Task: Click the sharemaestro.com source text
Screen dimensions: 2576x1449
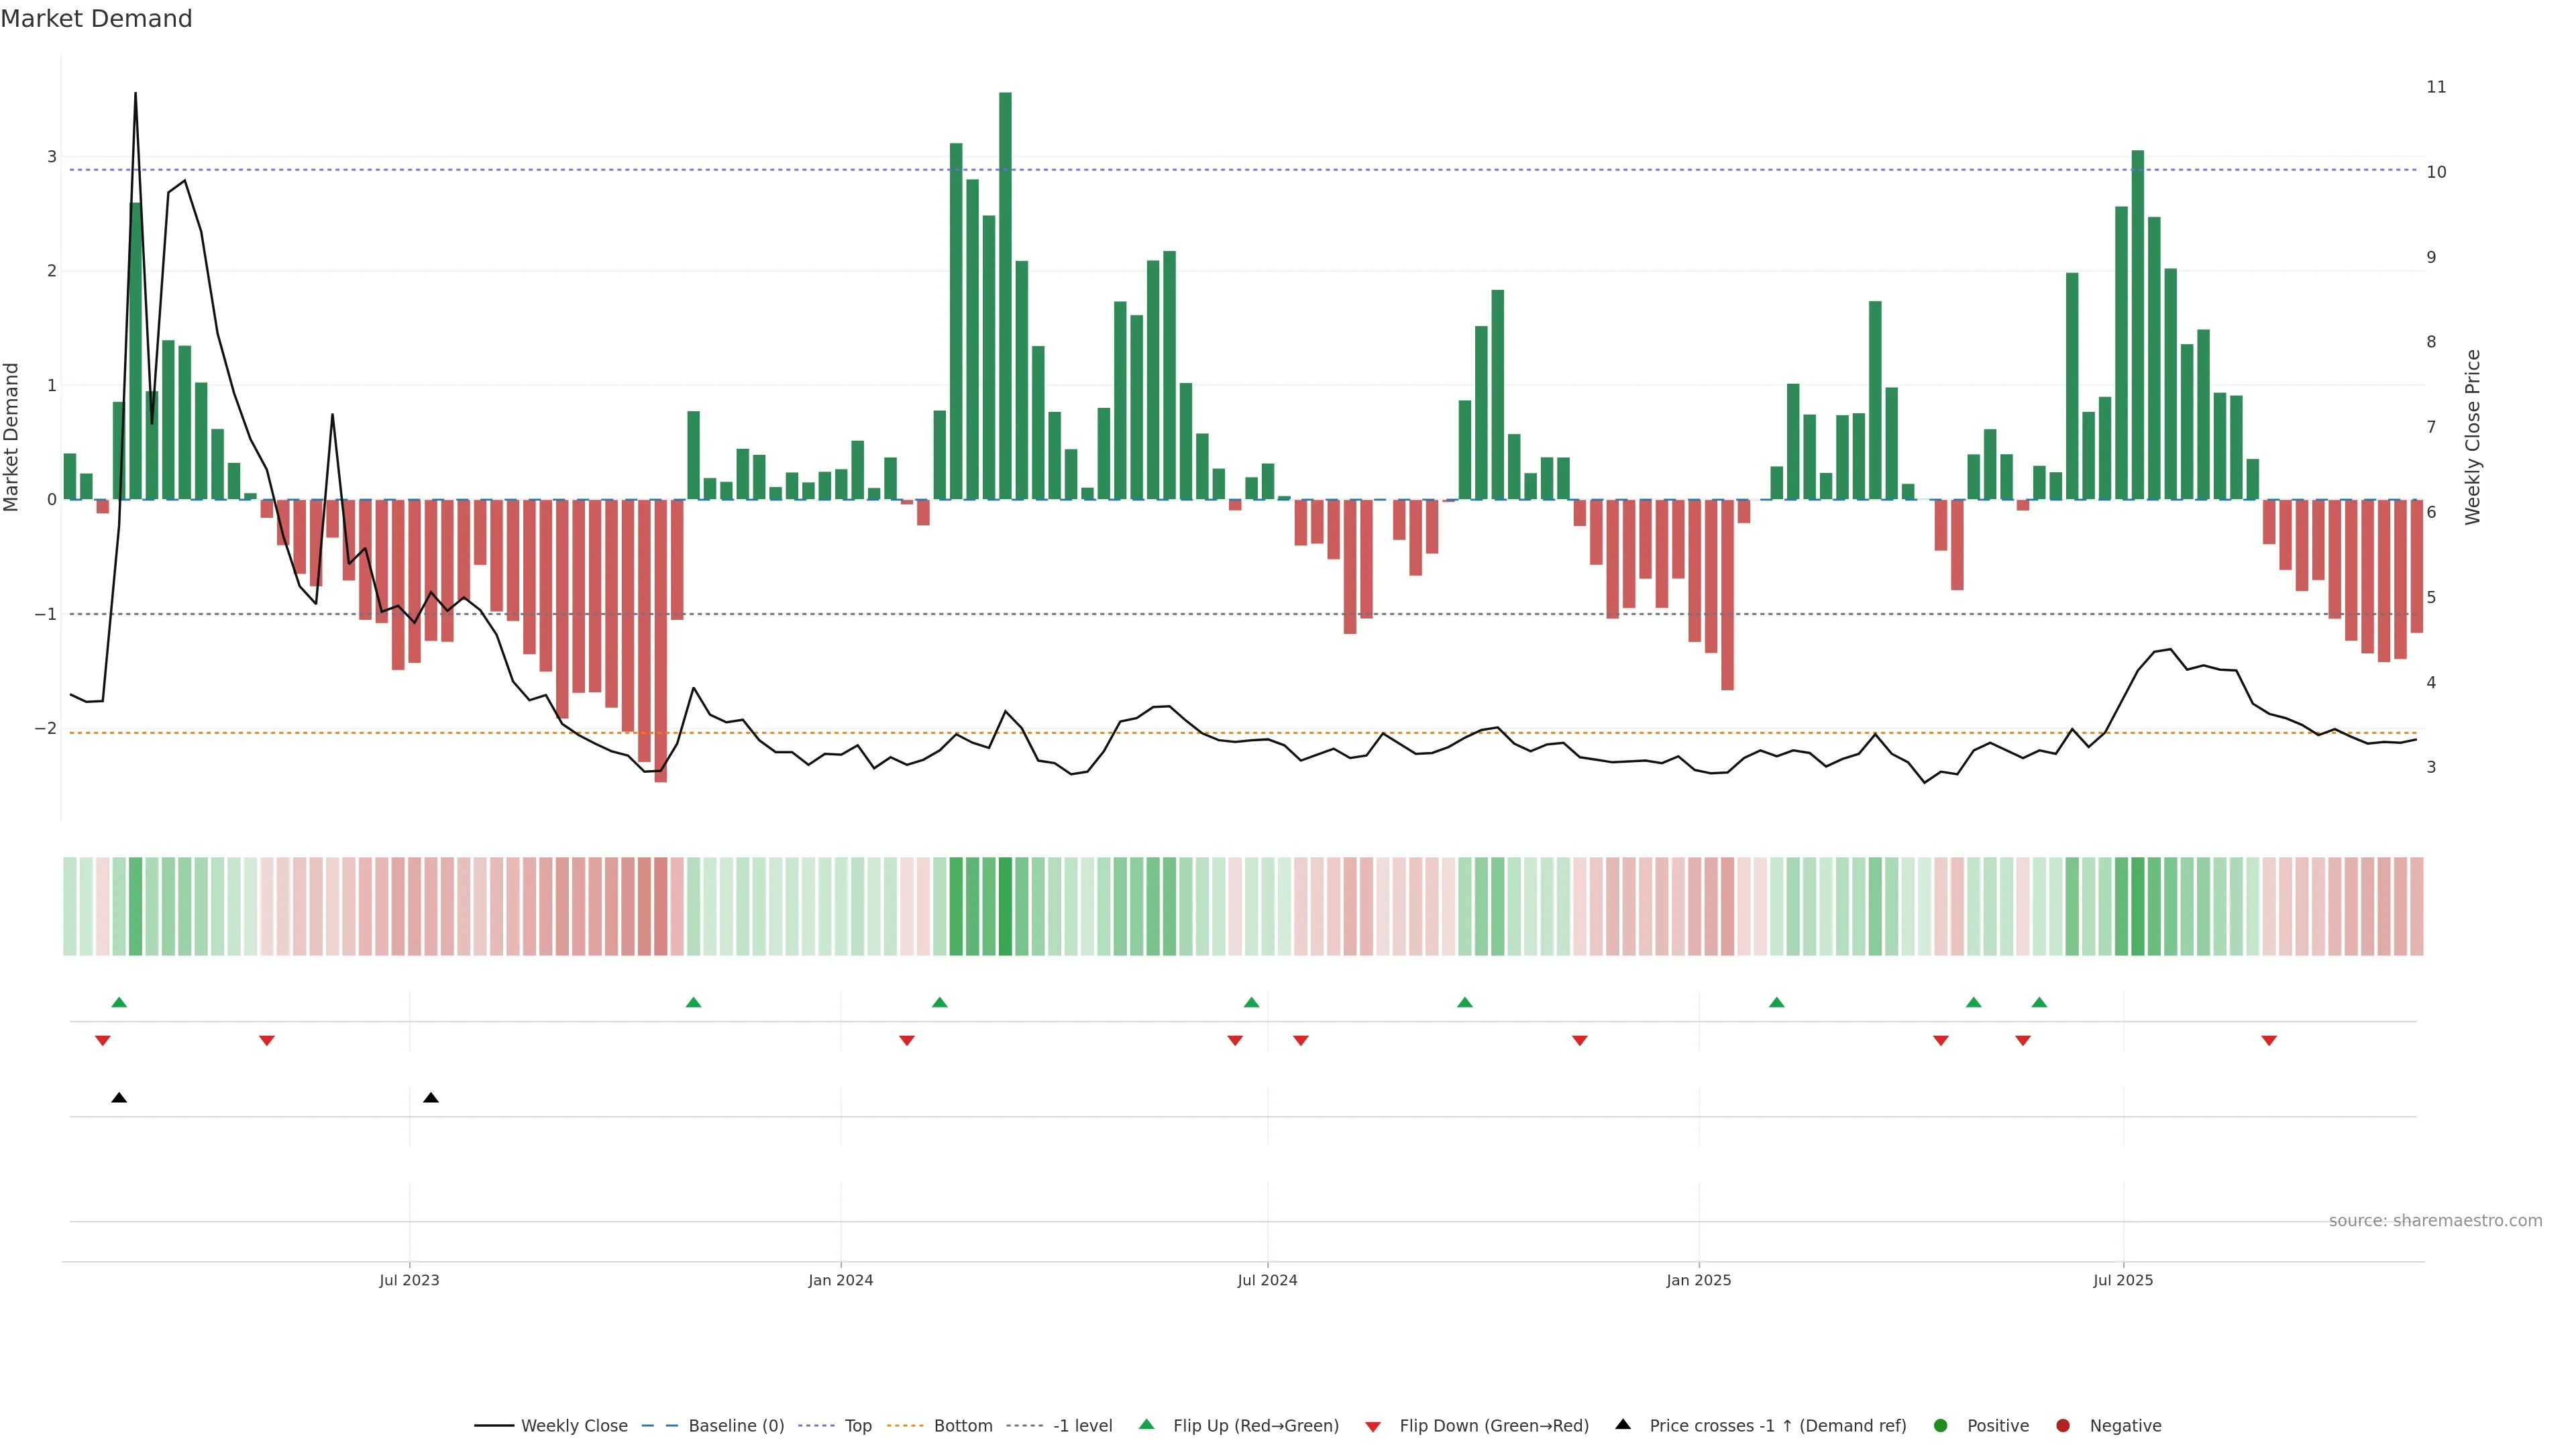Action: pyautogui.click(x=2435, y=1221)
